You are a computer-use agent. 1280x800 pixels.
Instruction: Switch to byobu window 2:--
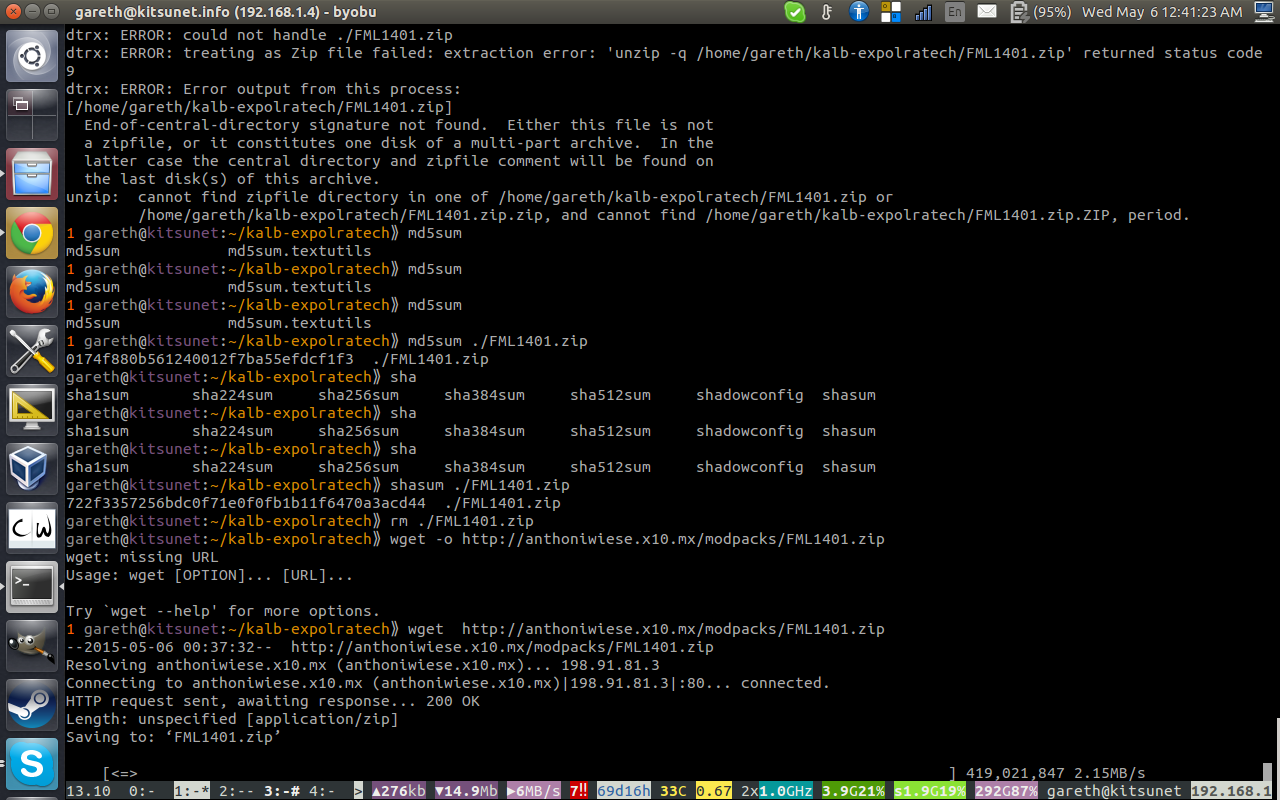point(237,791)
